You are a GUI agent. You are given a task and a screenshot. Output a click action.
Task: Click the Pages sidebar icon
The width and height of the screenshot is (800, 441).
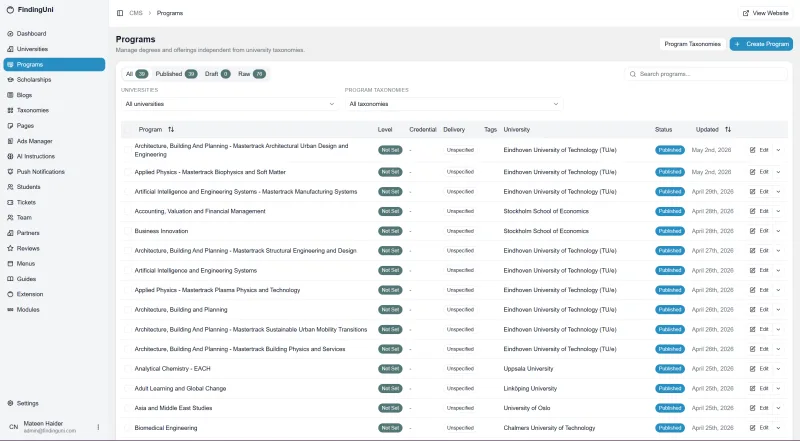[10, 126]
